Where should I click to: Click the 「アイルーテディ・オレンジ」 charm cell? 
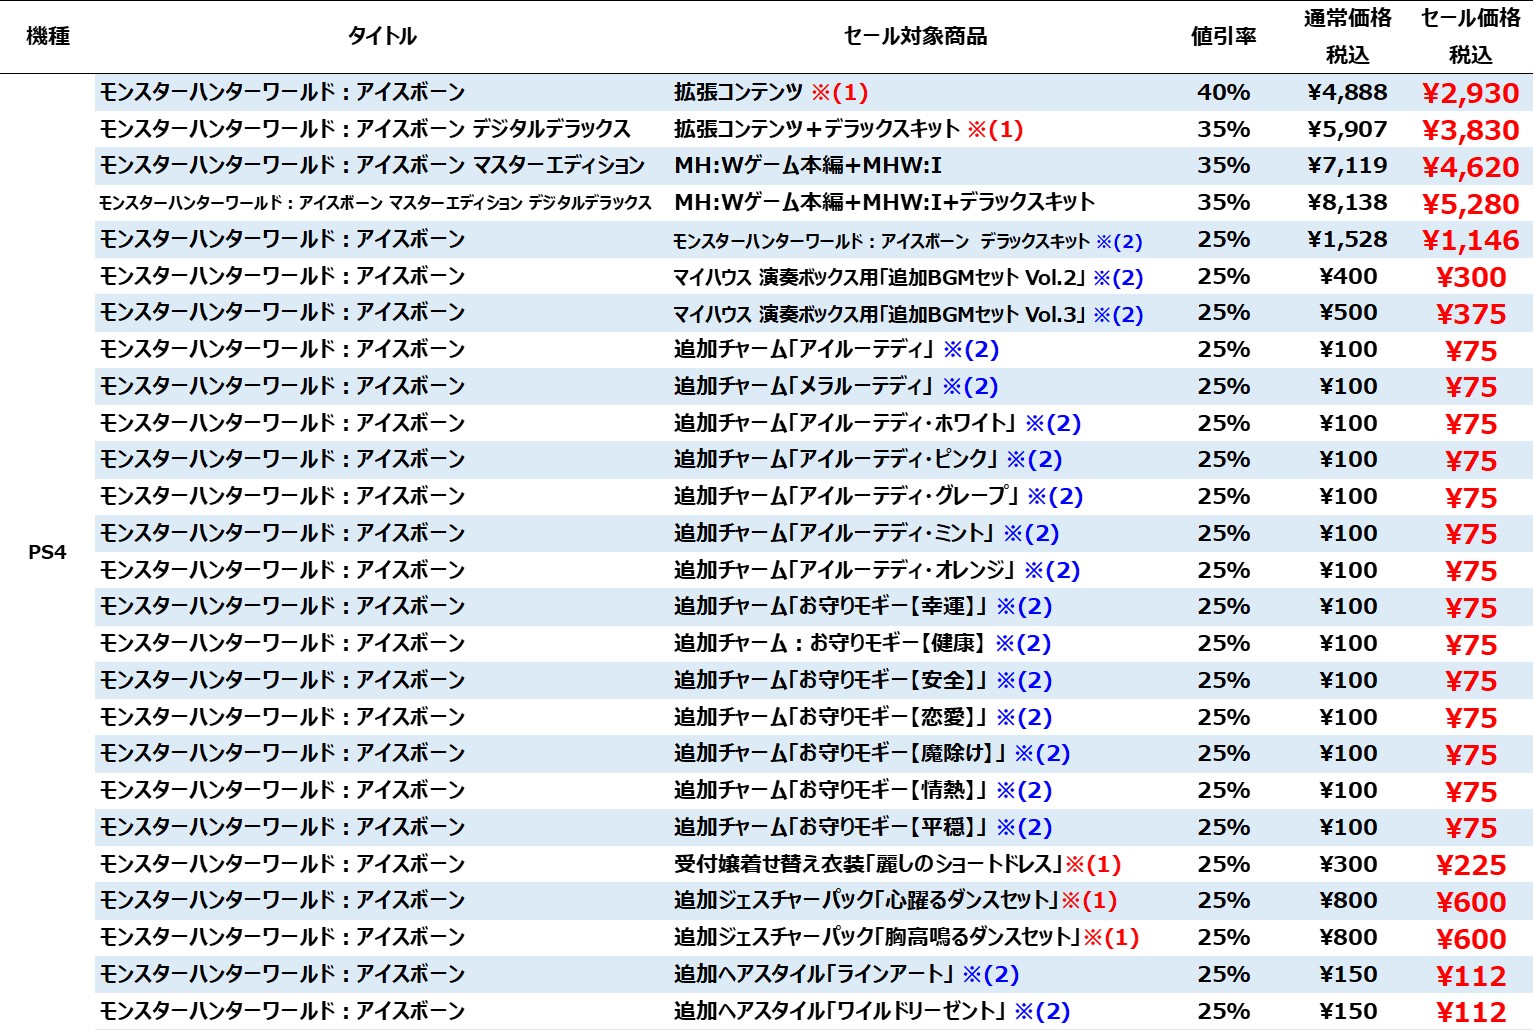tap(877, 570)
